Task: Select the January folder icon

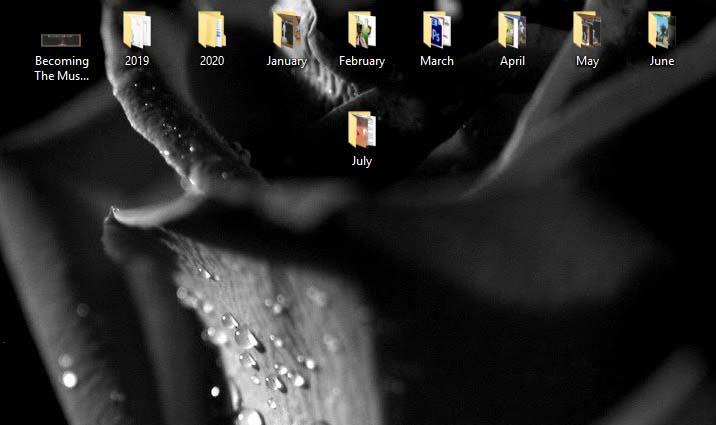Action: [x=287, y=30]
